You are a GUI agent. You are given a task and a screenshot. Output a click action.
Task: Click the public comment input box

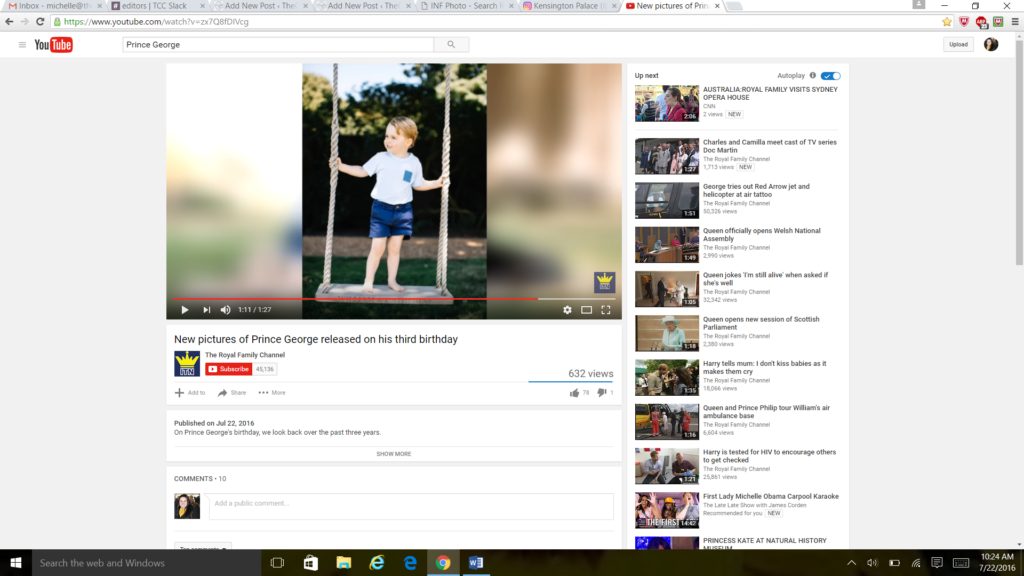click(x=410, y=504)
